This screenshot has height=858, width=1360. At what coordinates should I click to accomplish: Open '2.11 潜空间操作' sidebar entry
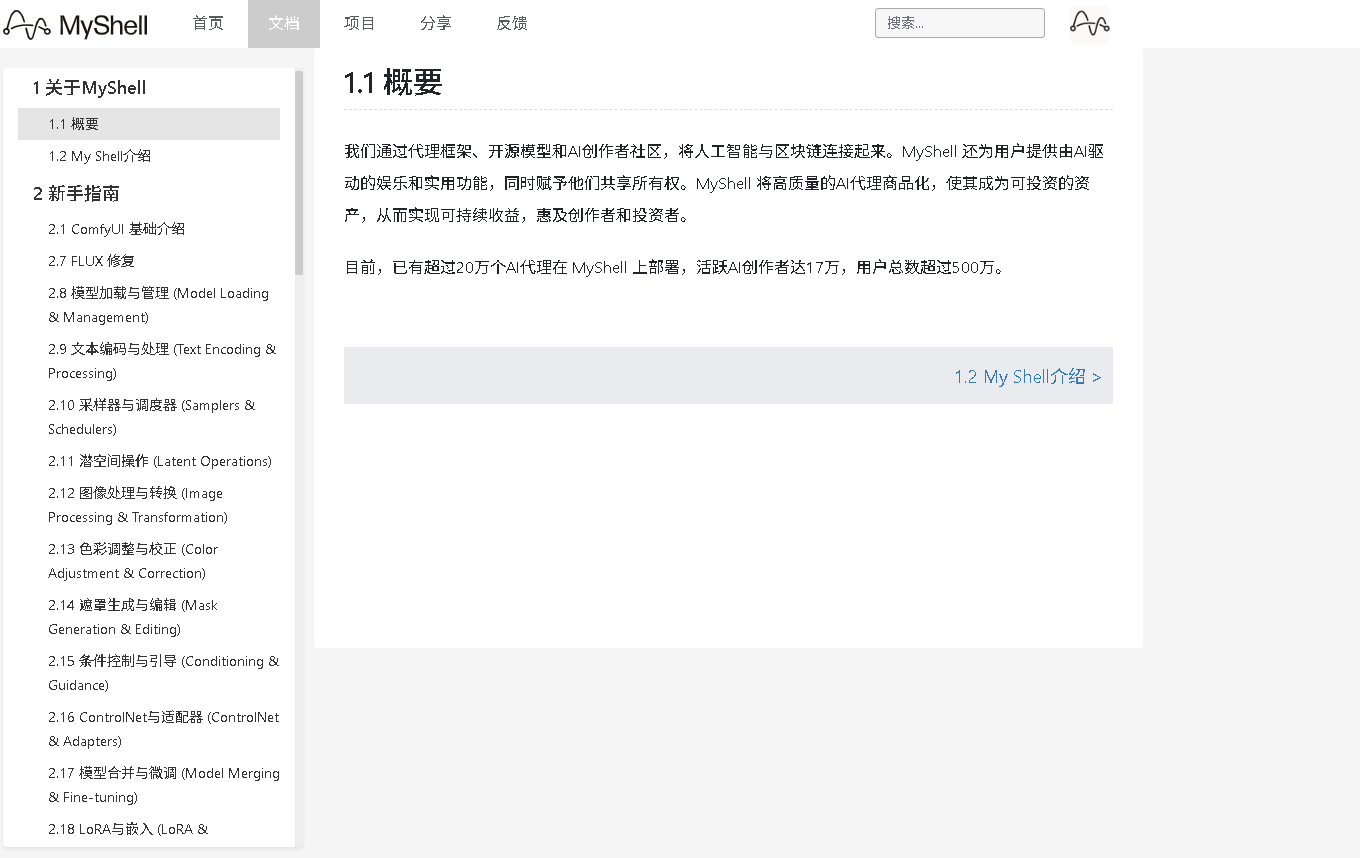tap(160, 461)
